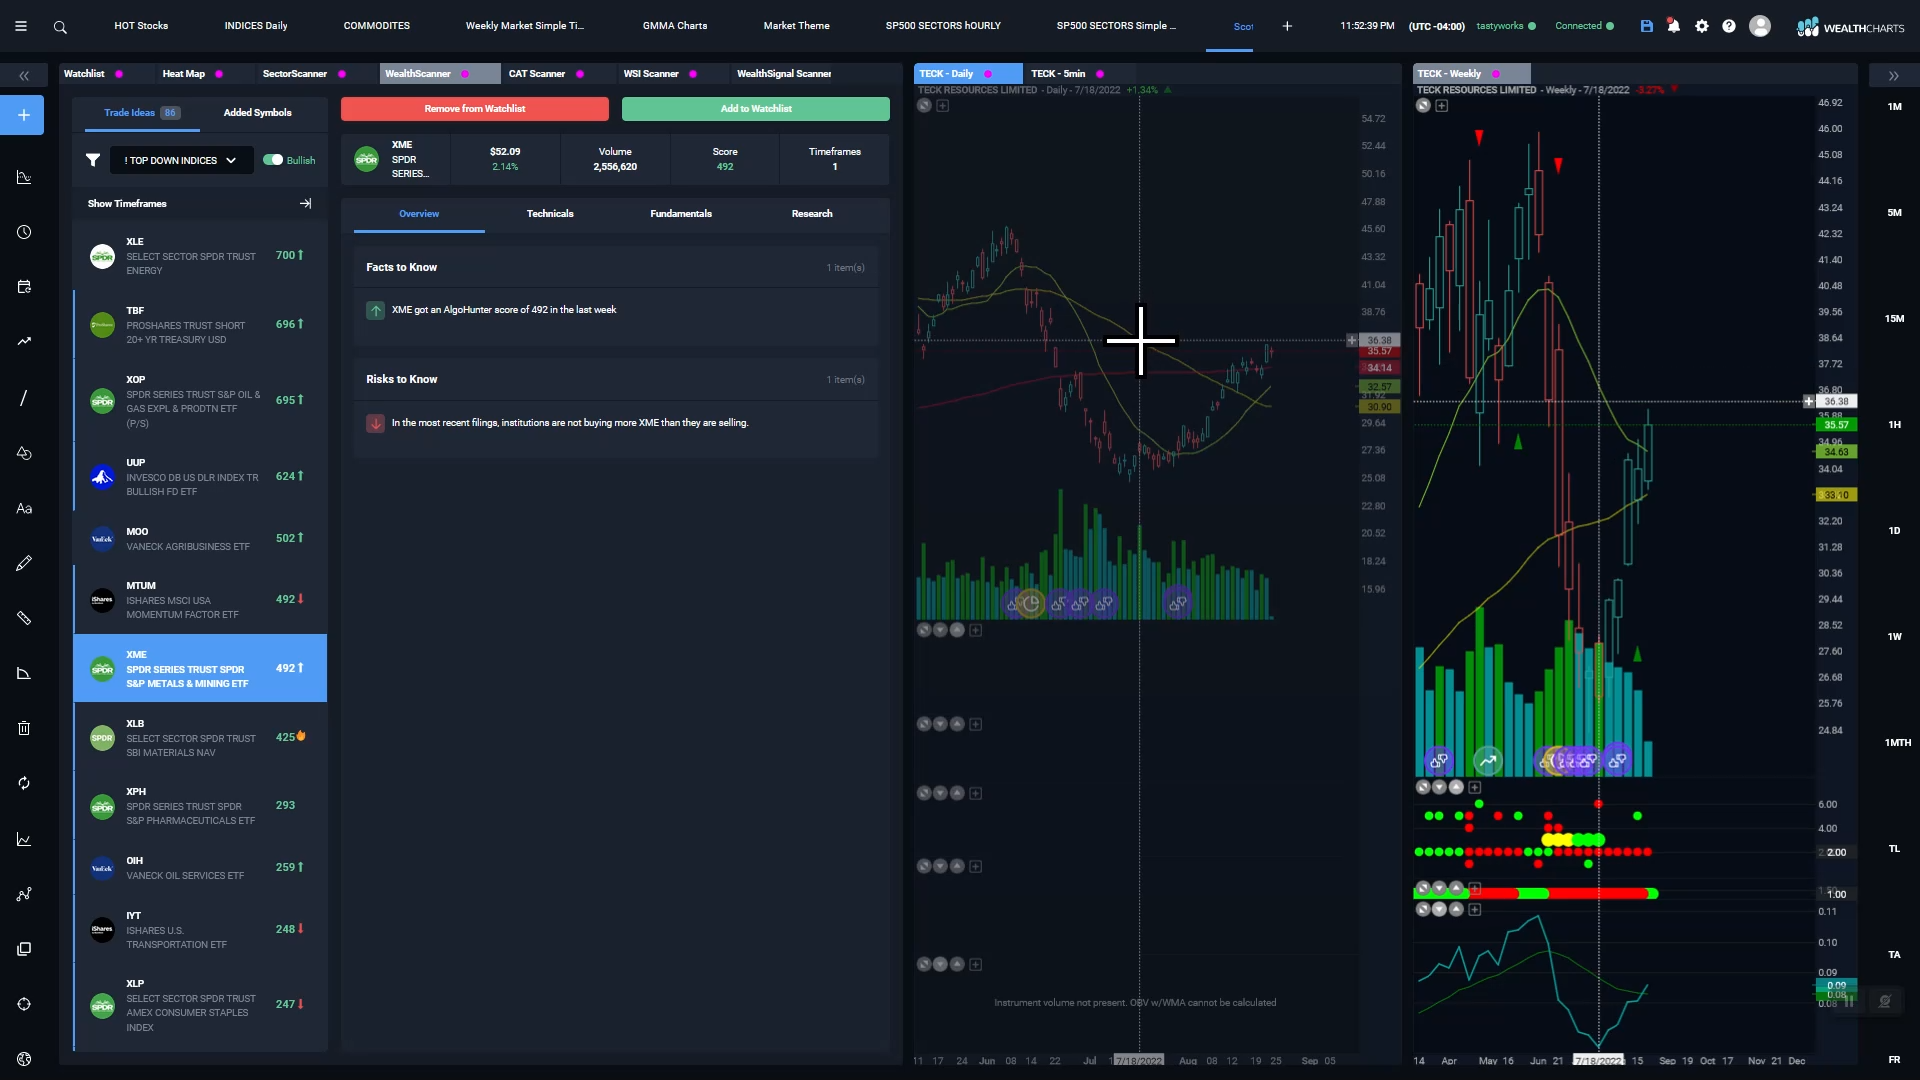
Task: Open the Research tab
Action: click(x=812, y=214)
